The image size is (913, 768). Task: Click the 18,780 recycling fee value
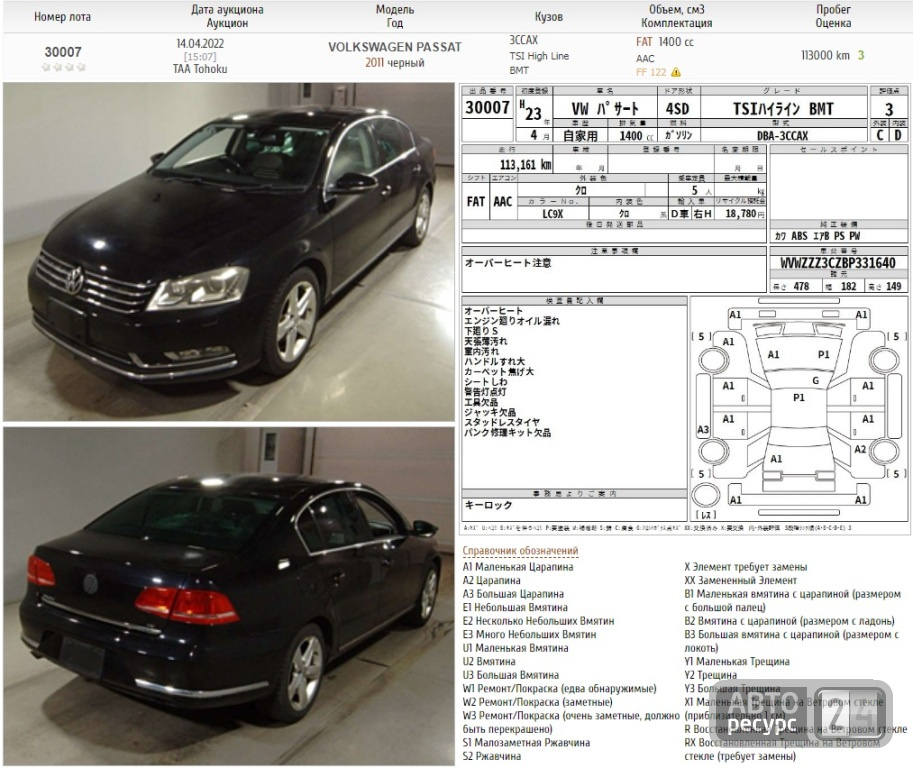coord(741,214)
